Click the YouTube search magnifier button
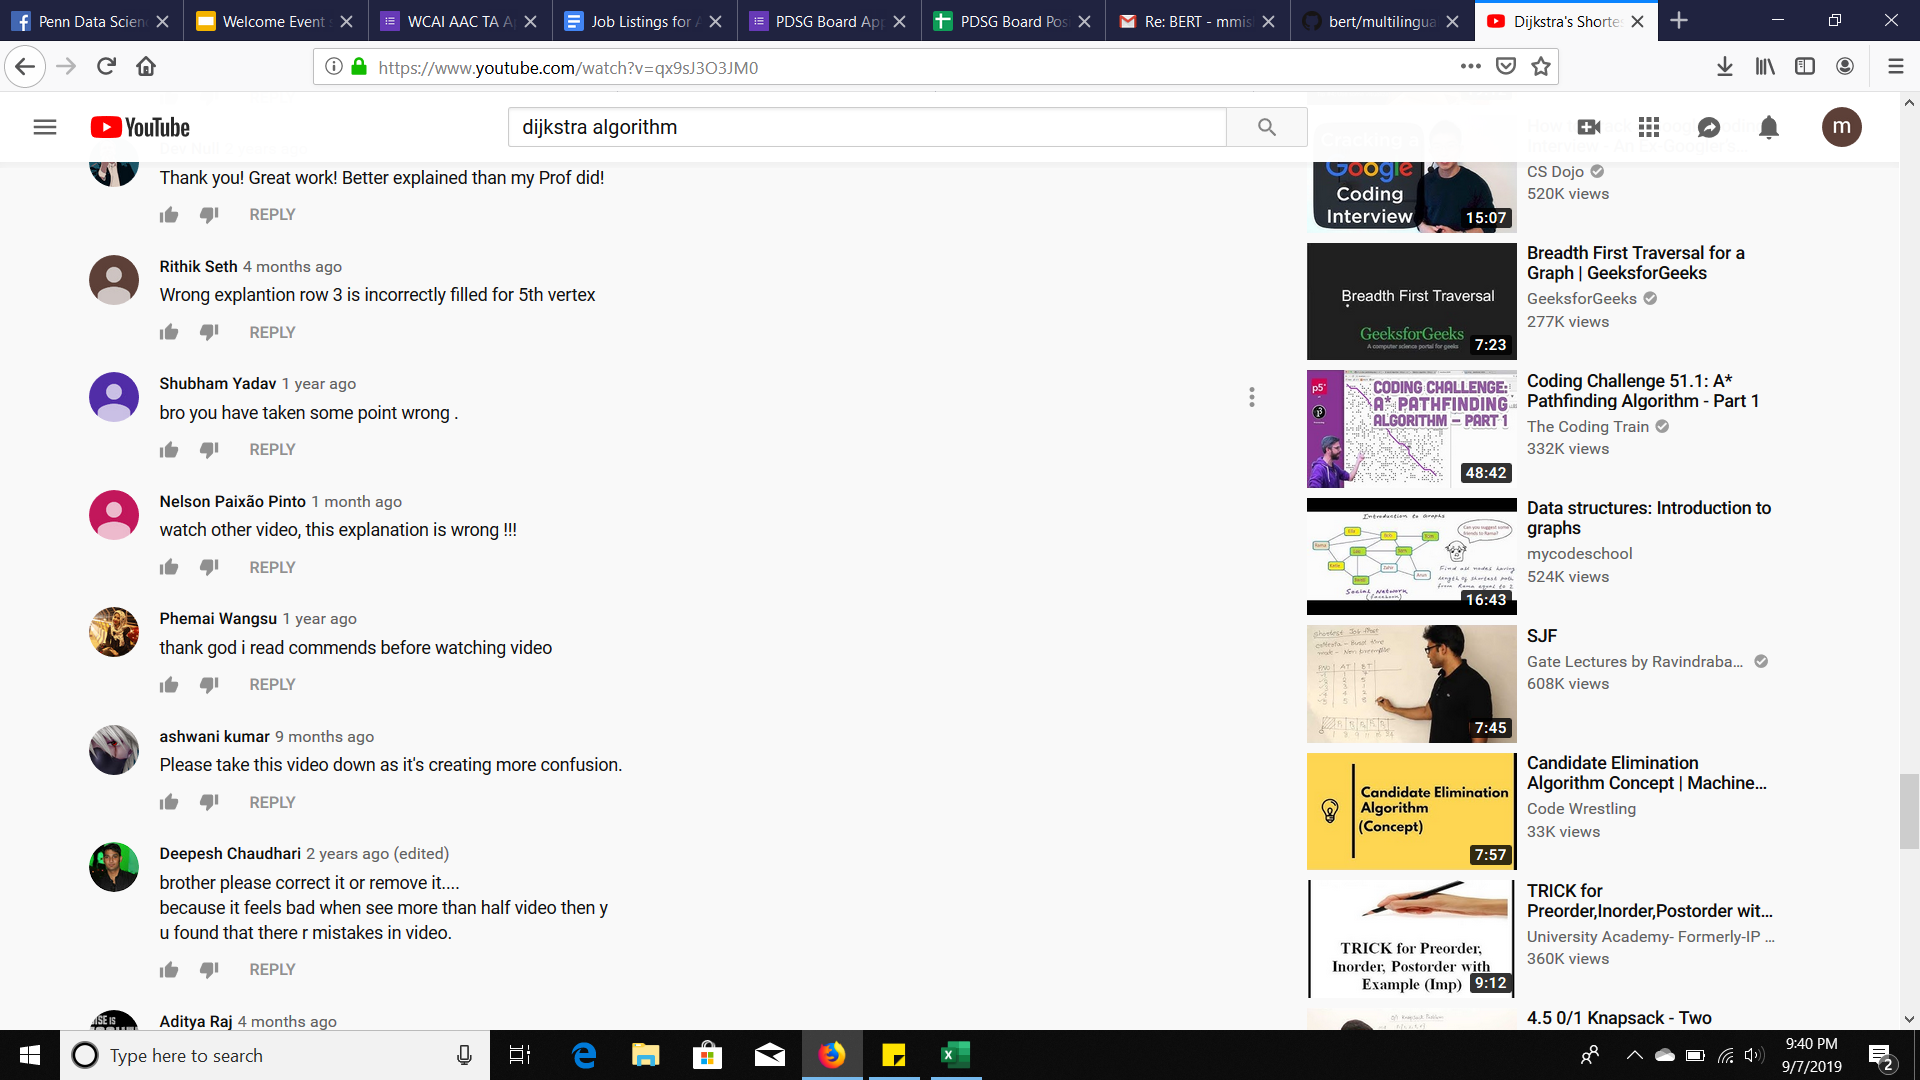1920x1080 pixels. tap(1266, 127)
